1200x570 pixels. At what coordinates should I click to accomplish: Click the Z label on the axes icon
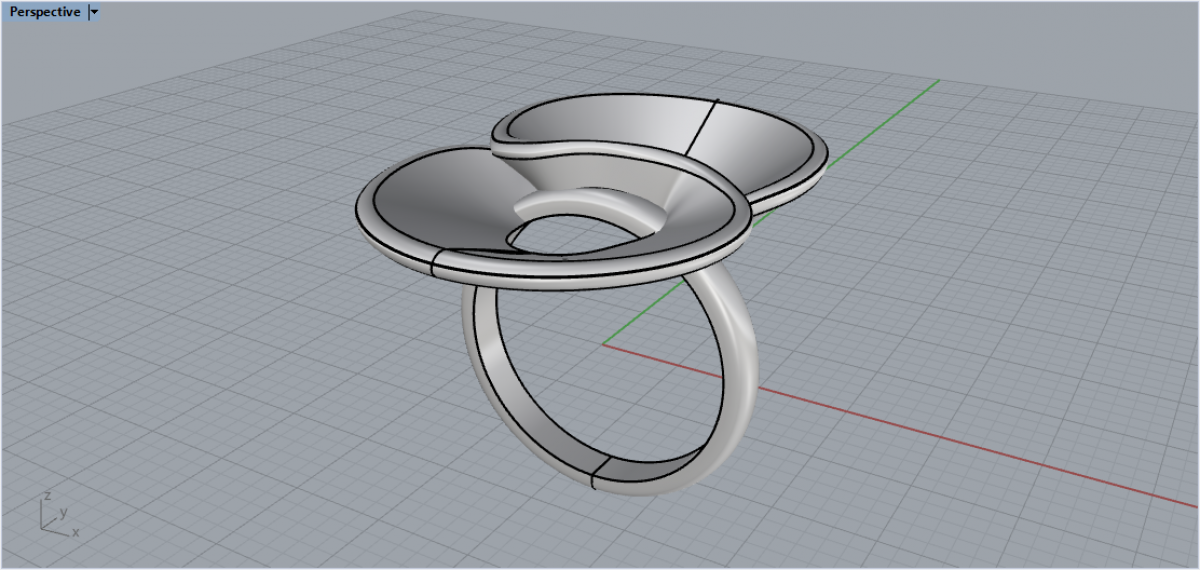click(x=48, y=497)
